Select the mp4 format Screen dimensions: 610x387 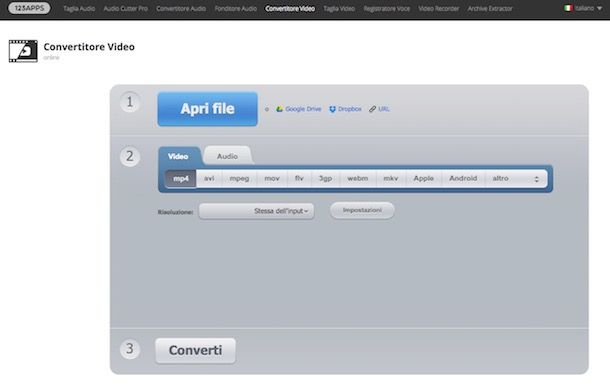[x=181, y=179]
